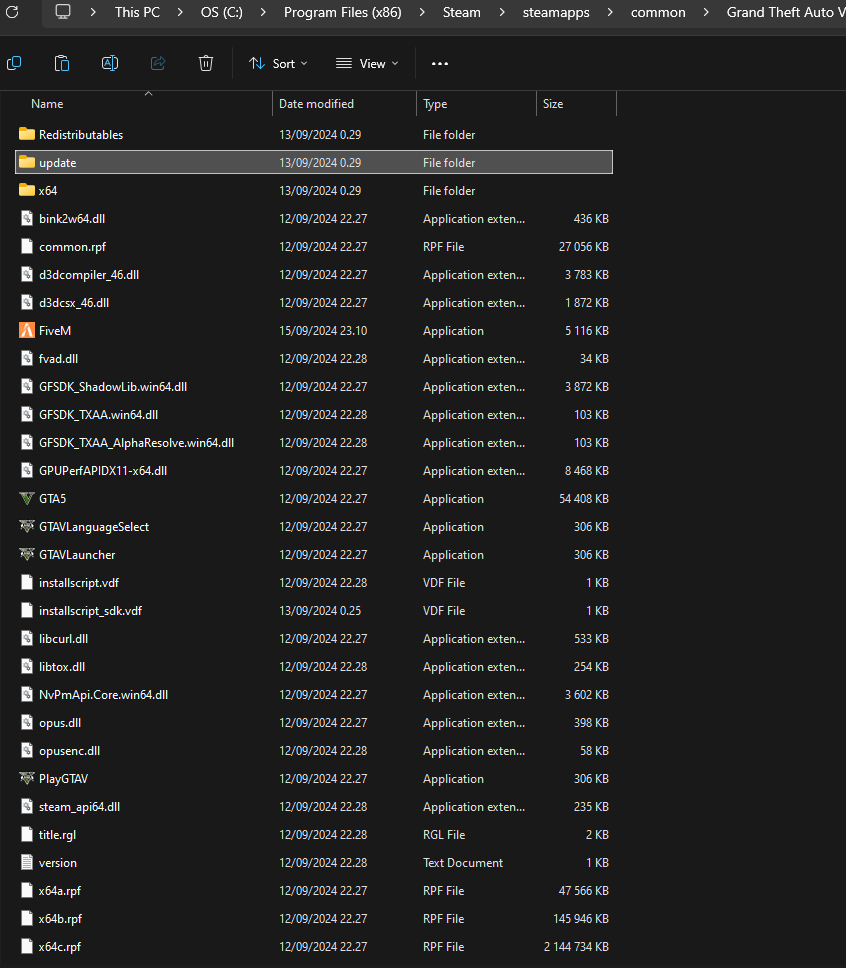Expand the See more ellipsis menu
Viewport: 846px width, 968px height.
pos(439,63)
